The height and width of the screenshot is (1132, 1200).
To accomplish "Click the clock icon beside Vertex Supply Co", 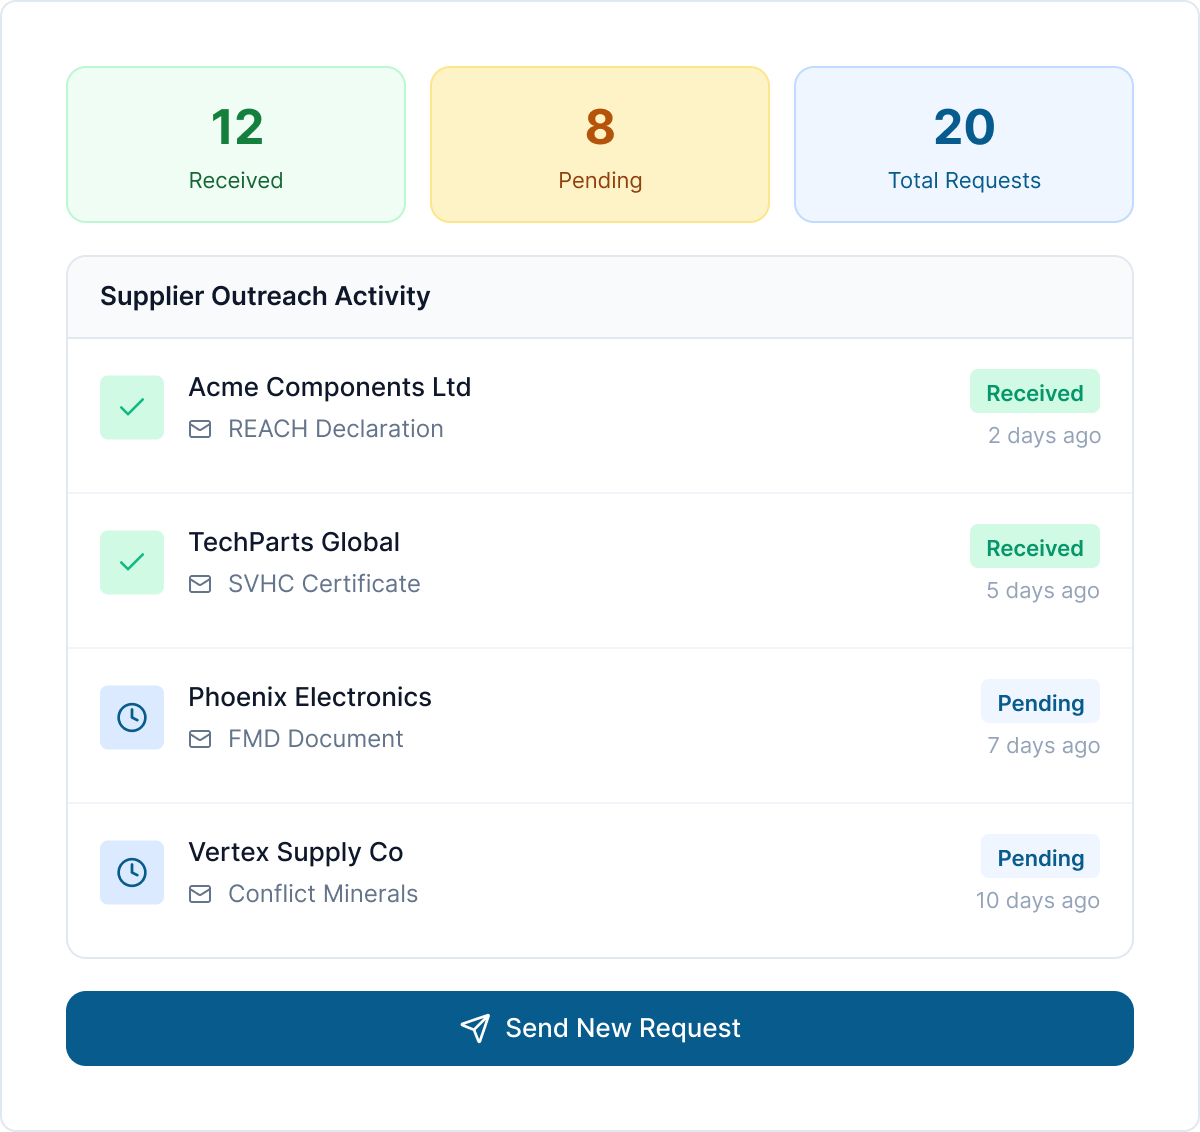I will click(x=131, y=872).
